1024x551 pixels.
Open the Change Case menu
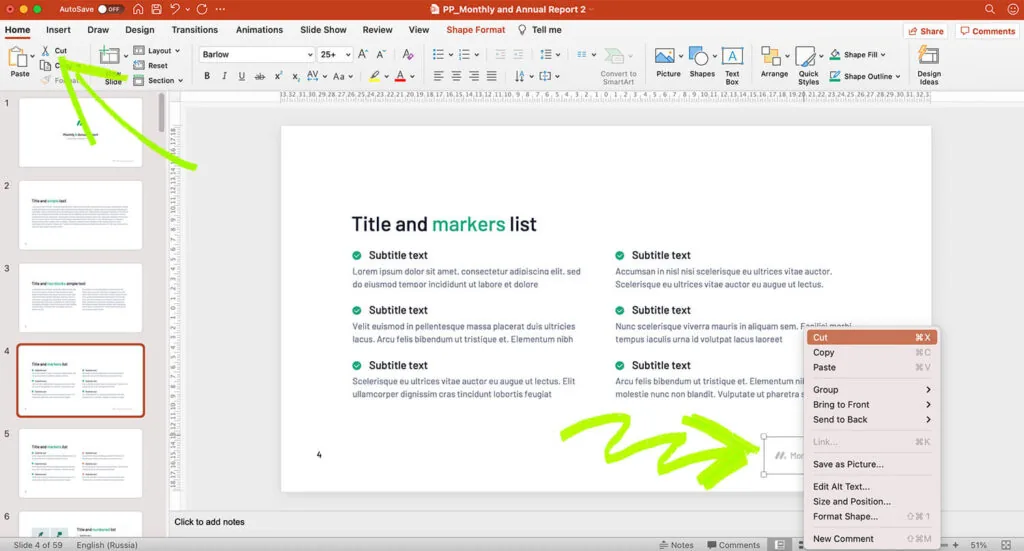click(342, 76)
